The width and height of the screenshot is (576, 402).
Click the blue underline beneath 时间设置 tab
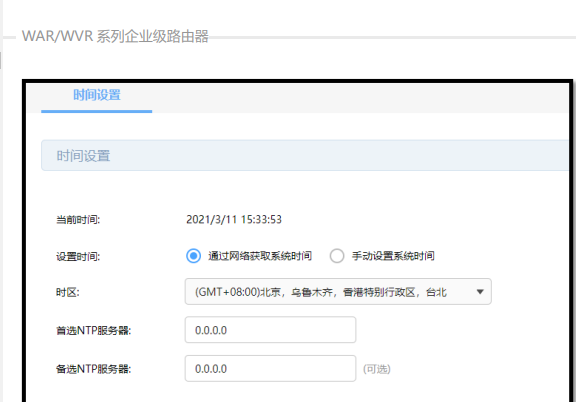[x=97, y=111]
